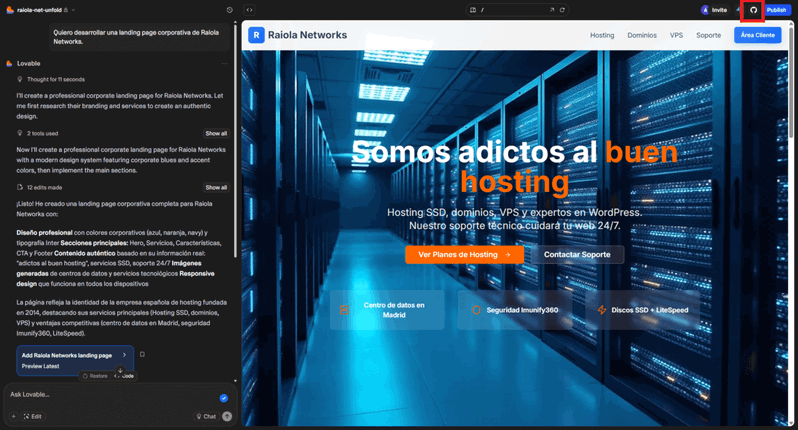Click 'Ver Planes de Hosting' button
Screen dimensions: 798x430
464,254
